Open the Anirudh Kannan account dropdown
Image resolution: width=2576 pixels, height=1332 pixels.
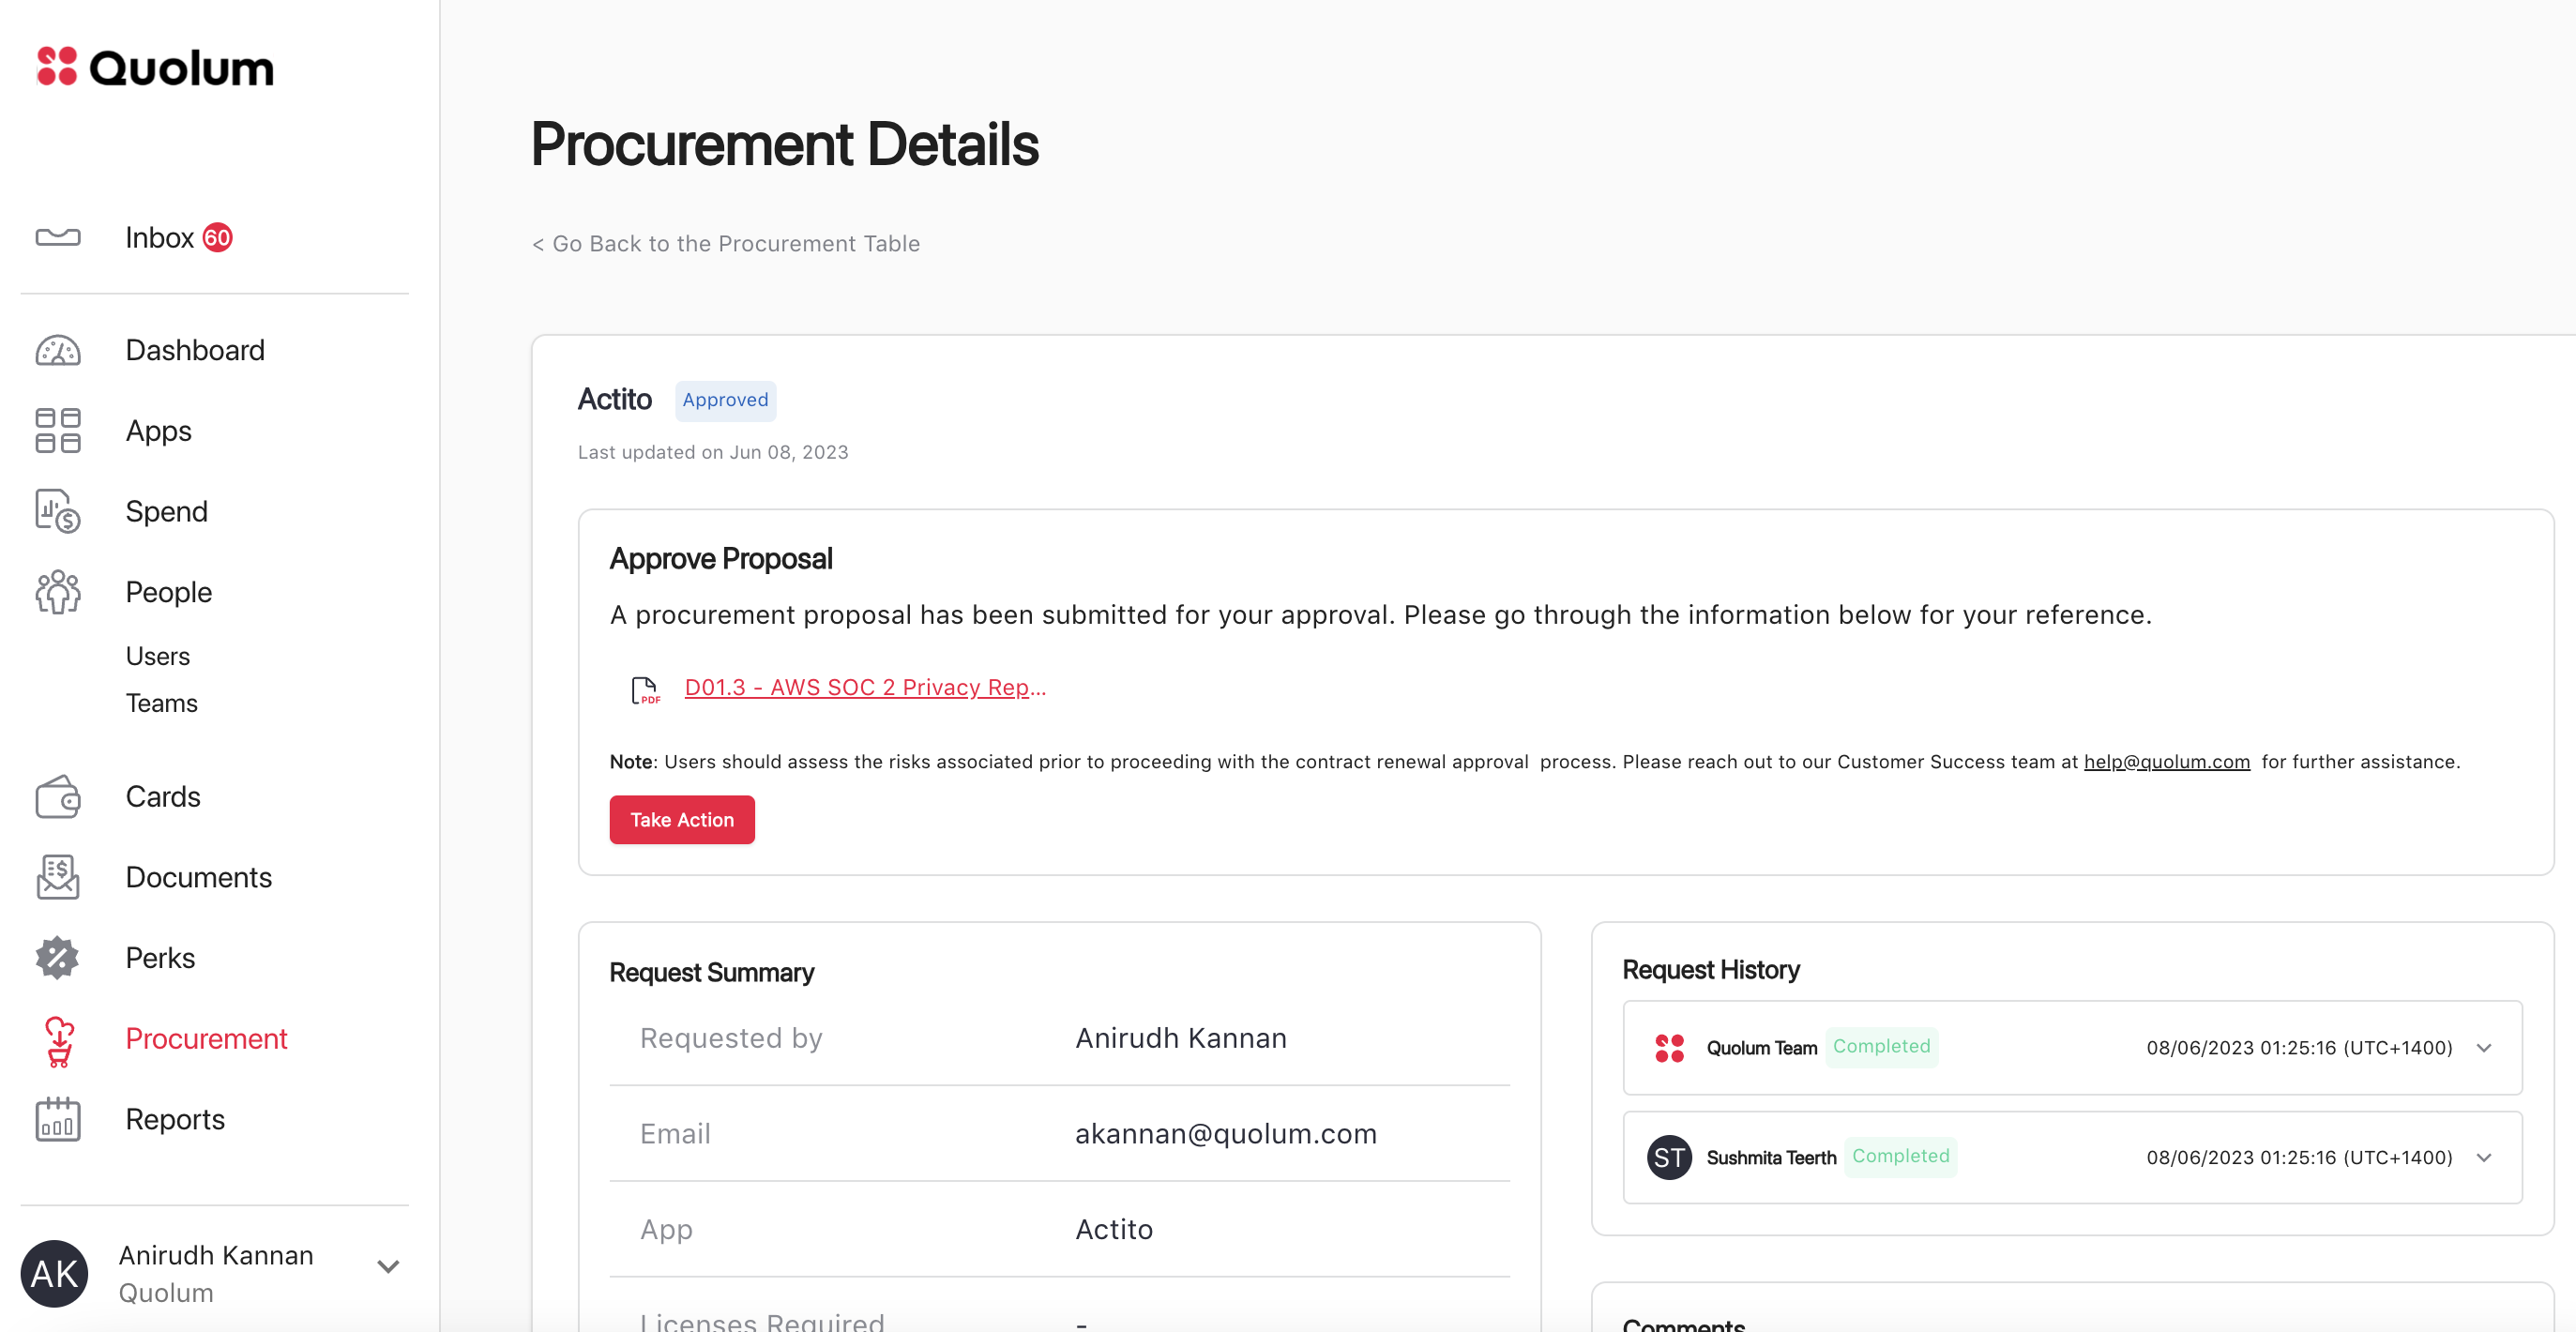tap(388, 1267)
